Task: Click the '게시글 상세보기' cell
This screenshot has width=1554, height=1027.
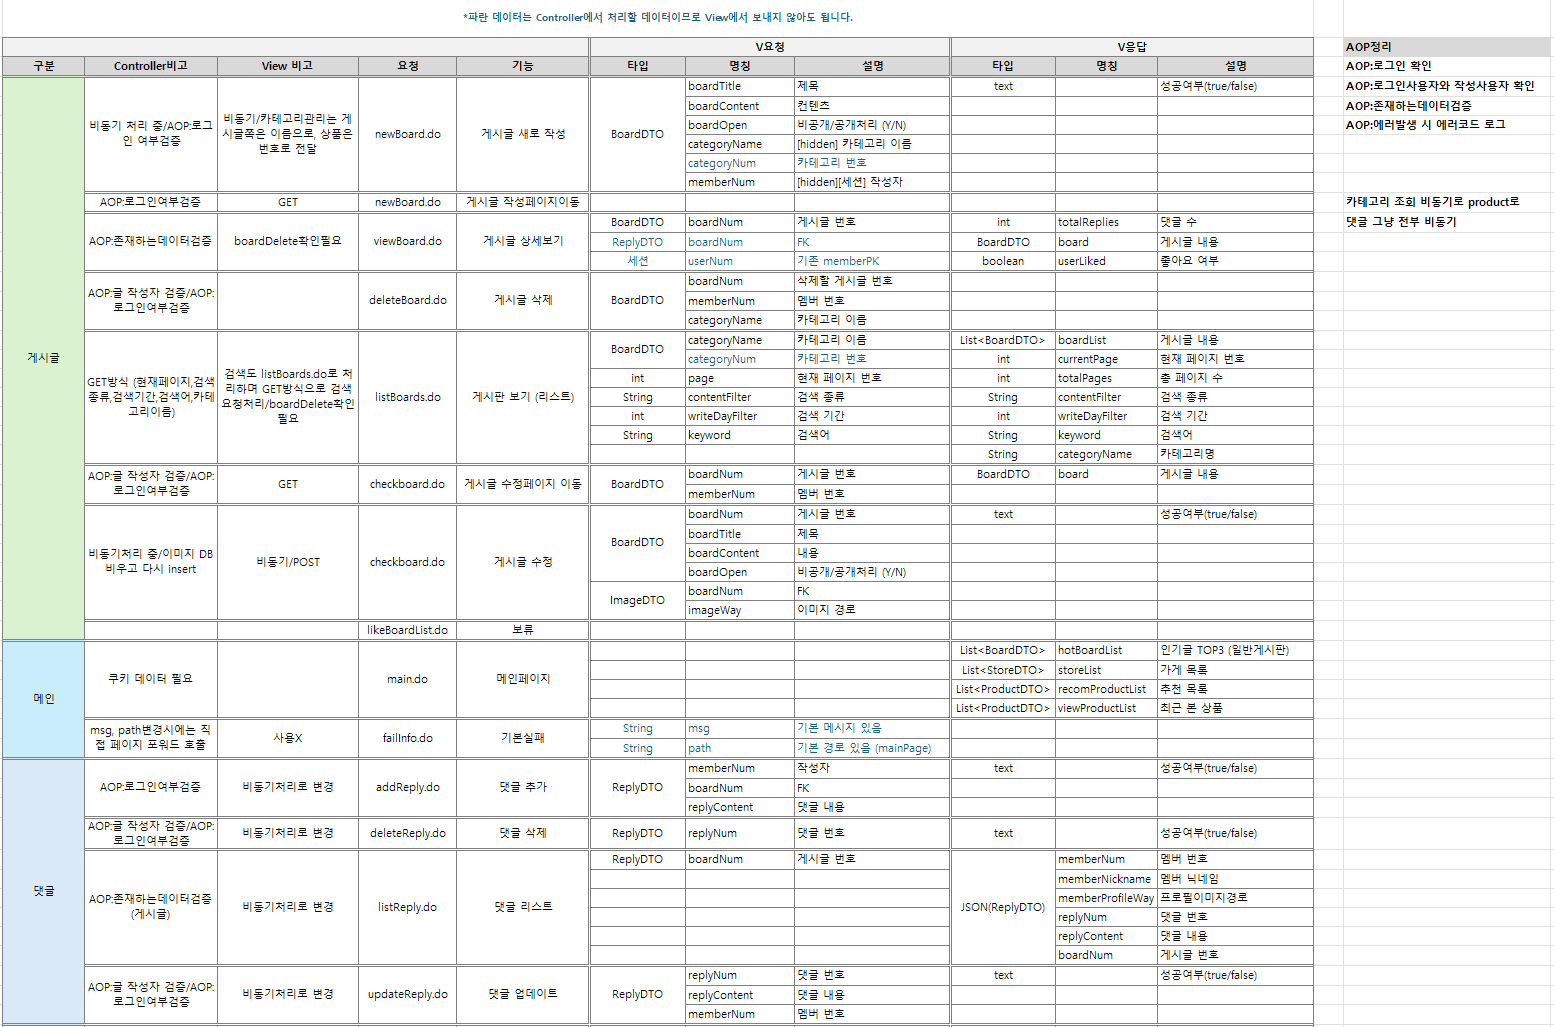Action: coord(523,241)
